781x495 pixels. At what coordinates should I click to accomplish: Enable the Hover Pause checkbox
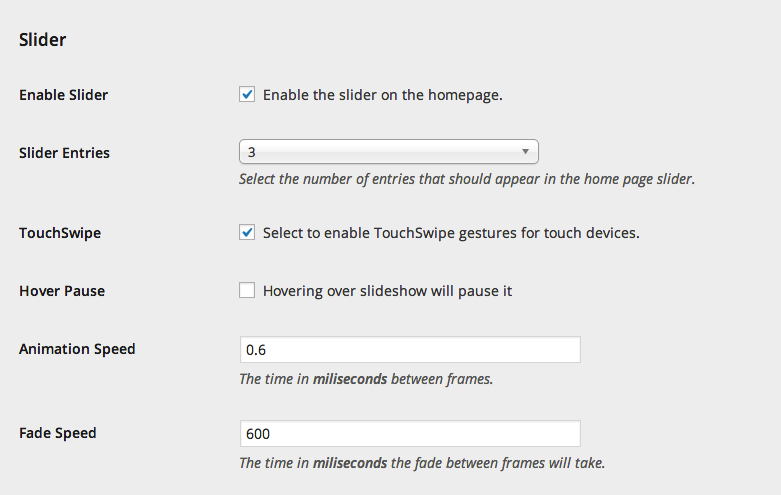247,291
